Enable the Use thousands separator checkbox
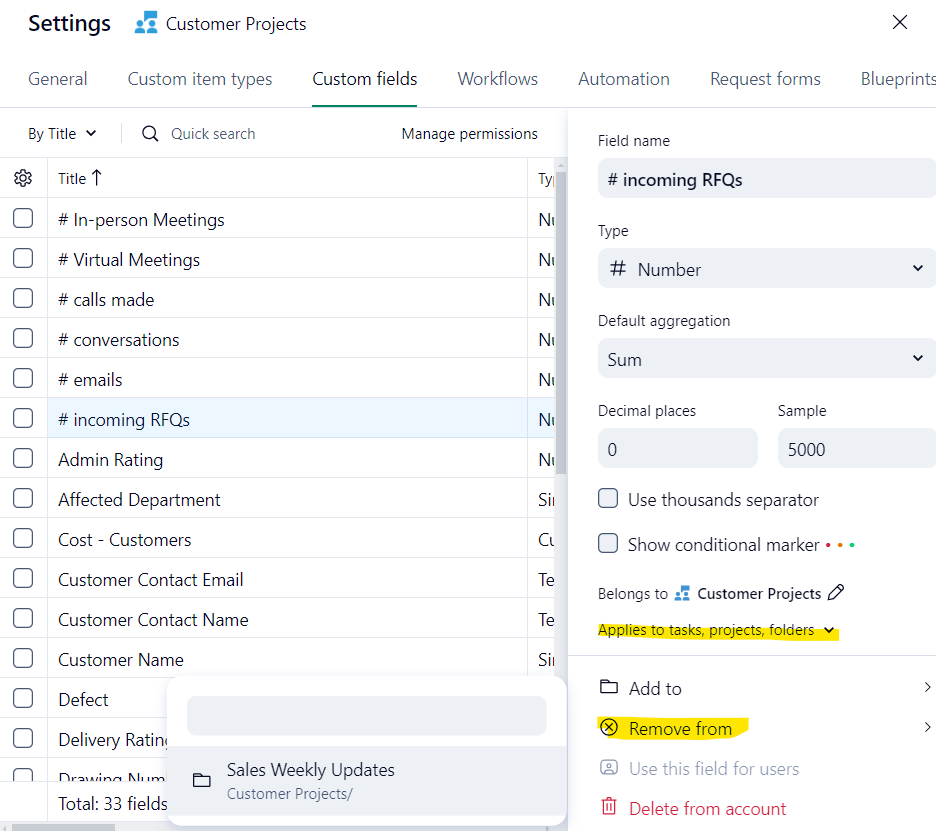Image resolution: width=936 pixels, height=831 pixels. click(x=608, y=499)
